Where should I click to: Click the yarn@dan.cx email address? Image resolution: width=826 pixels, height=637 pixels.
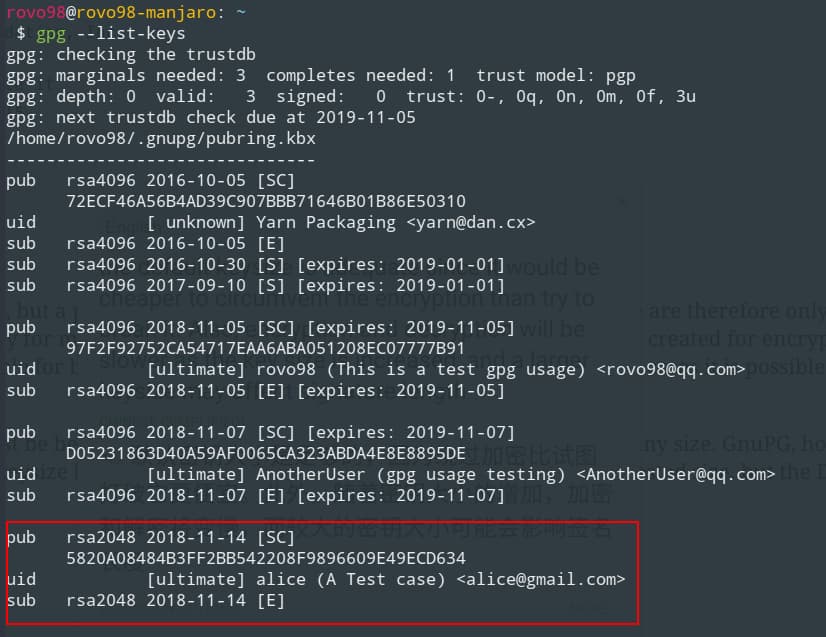click(x=470, y=222)
